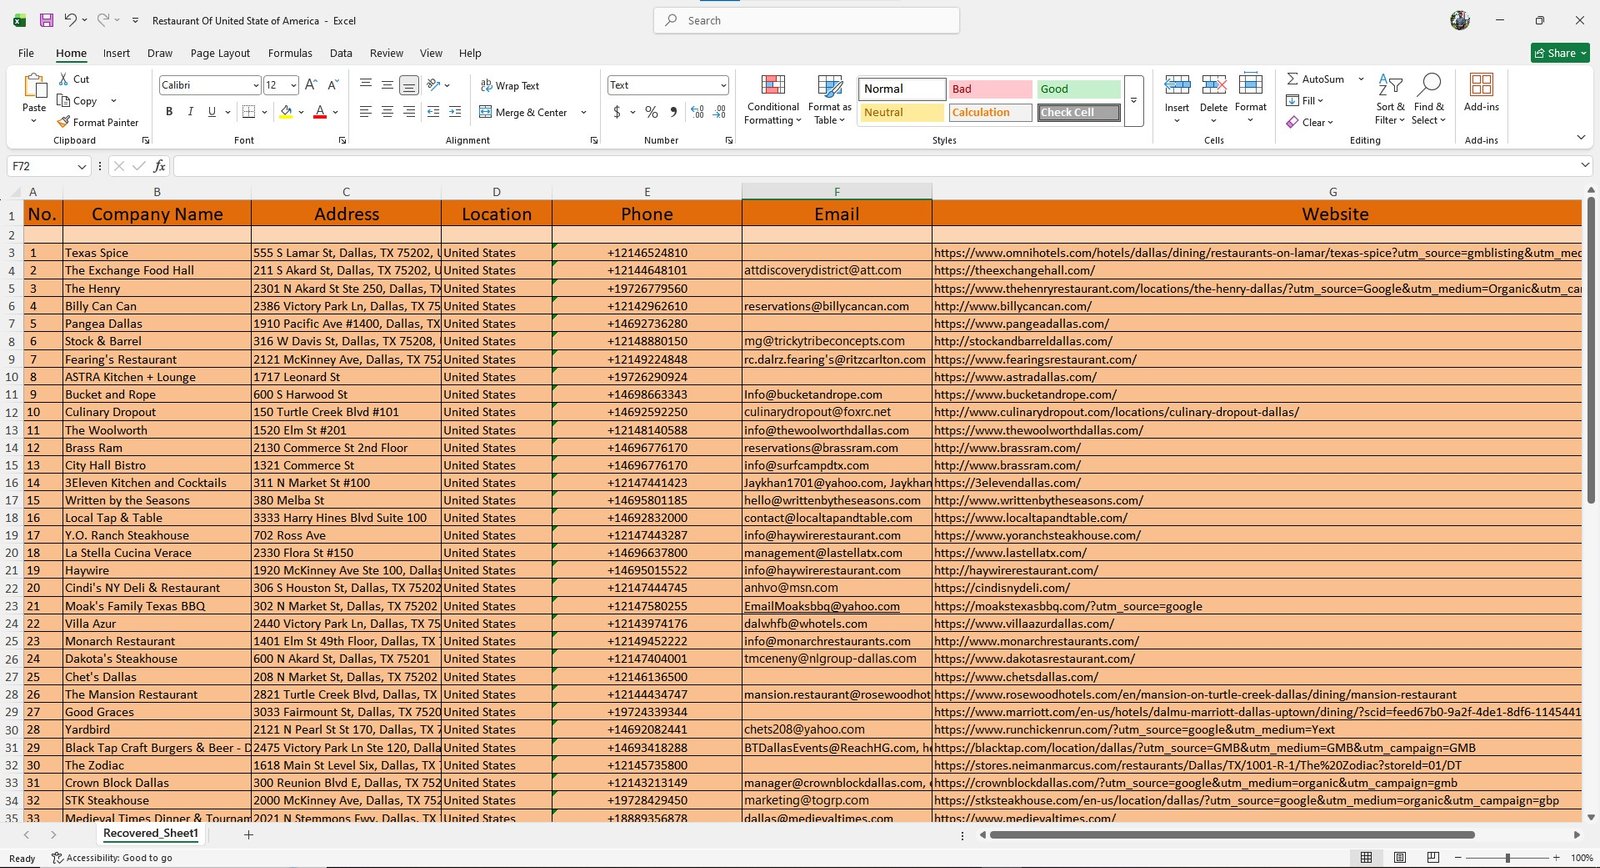This screenshot has width=1600, height=868.
Task: Expand Merge & Center dropdown arrow
Action: click(x=584, y=112)
